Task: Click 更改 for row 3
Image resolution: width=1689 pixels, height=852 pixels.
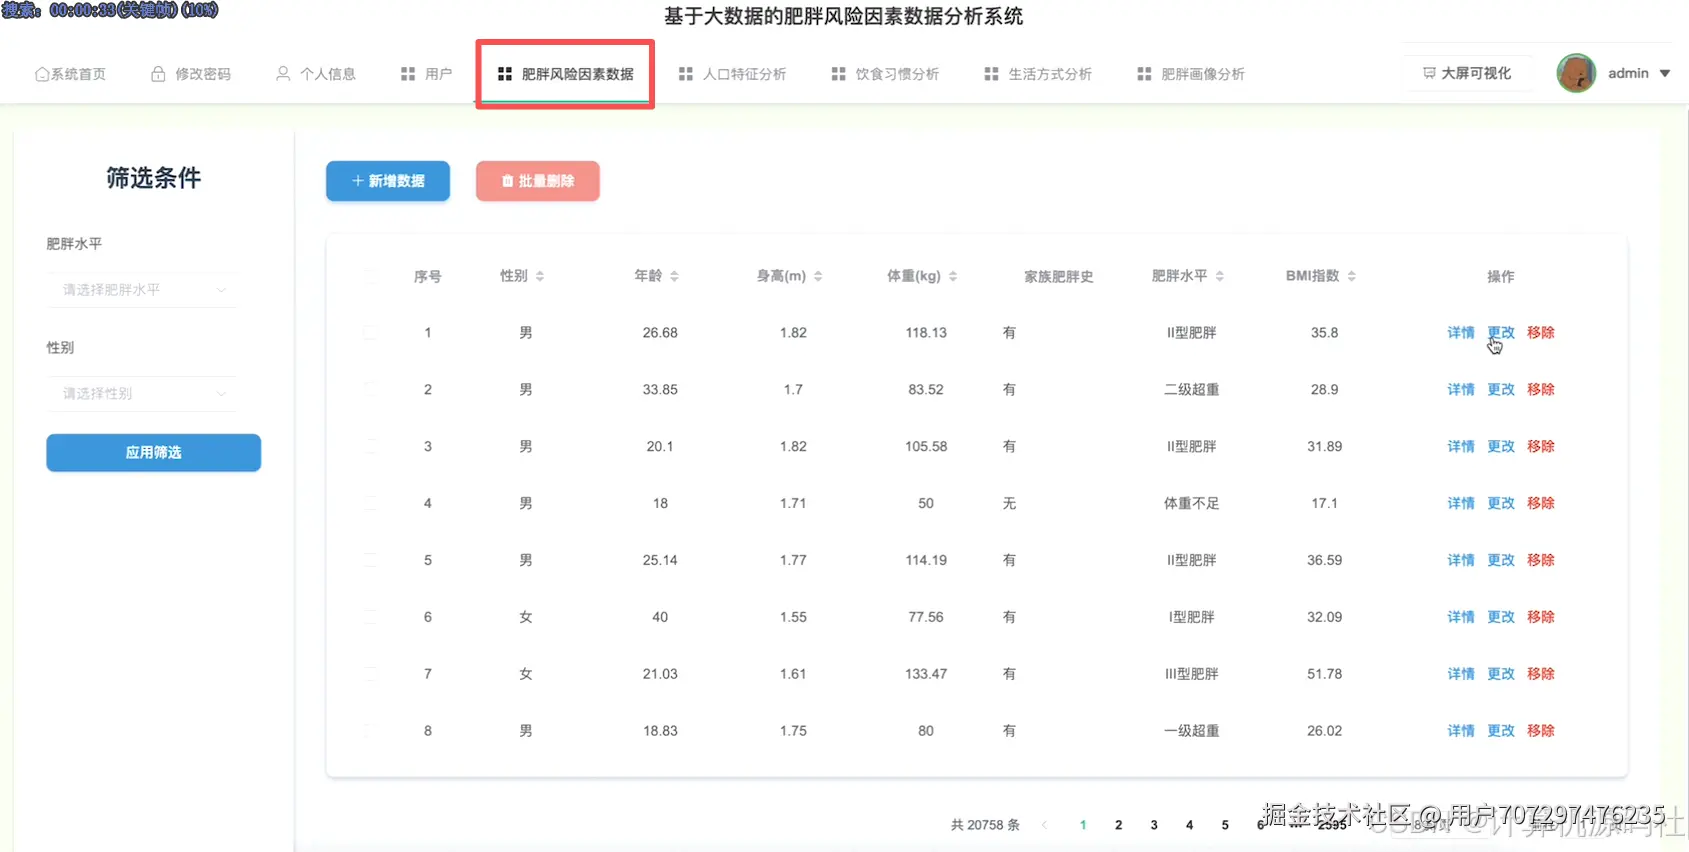Action: [x=1501, y=447]
